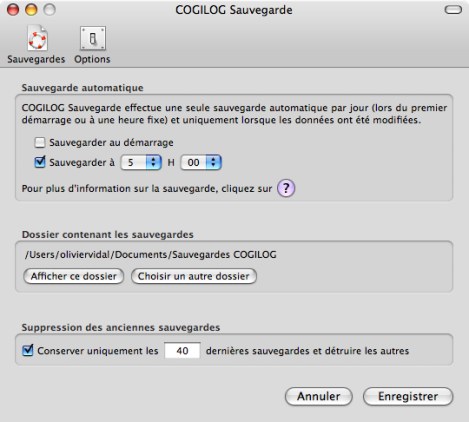Click the COGILOG Sauvegarde window title
This screenshot has width=469, height=422.
[234, 10]
